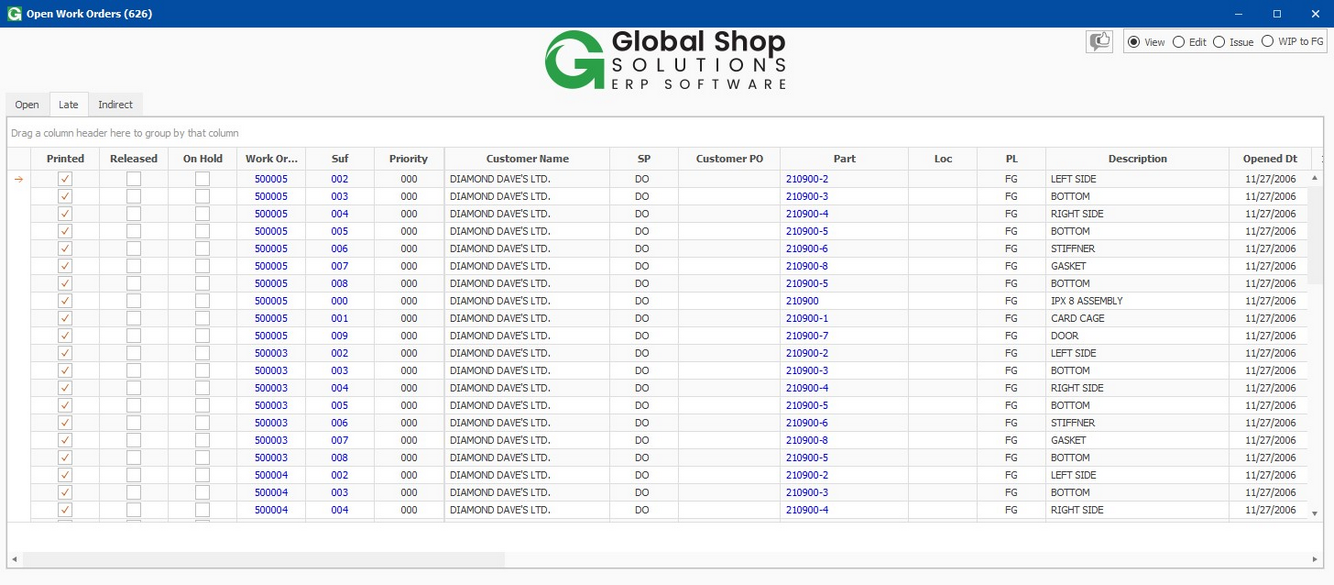Select the Issue radio button

click(1219, 42)
